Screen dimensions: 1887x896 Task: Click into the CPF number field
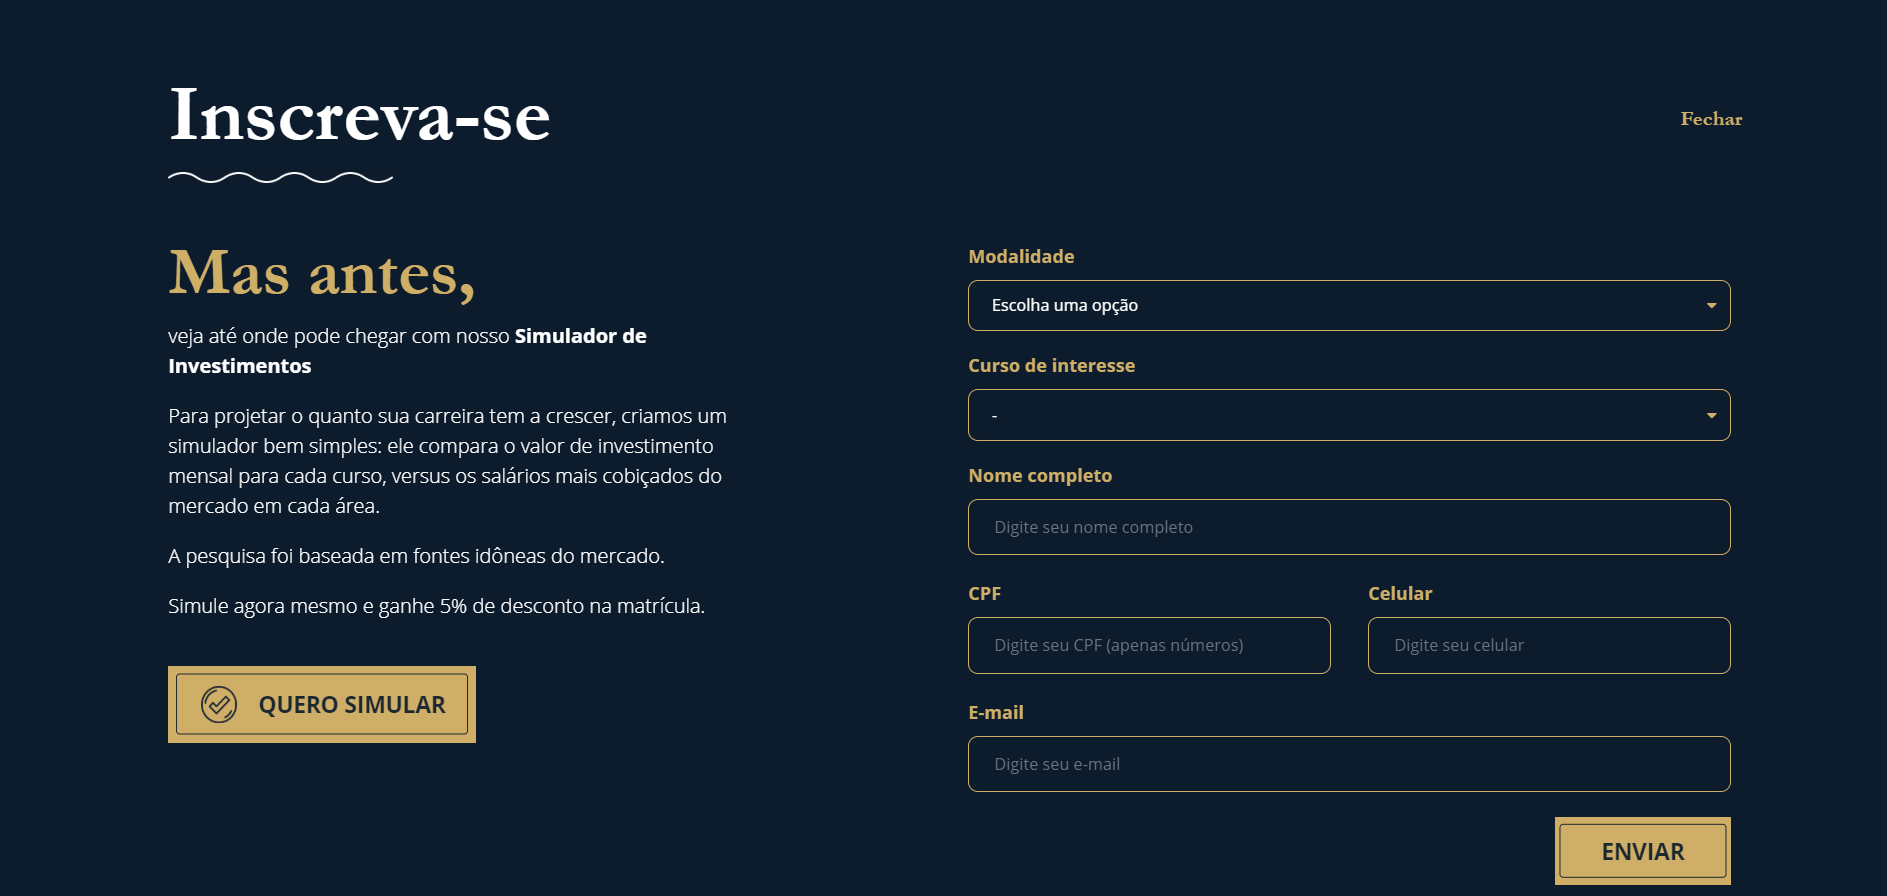point(1148,646)
